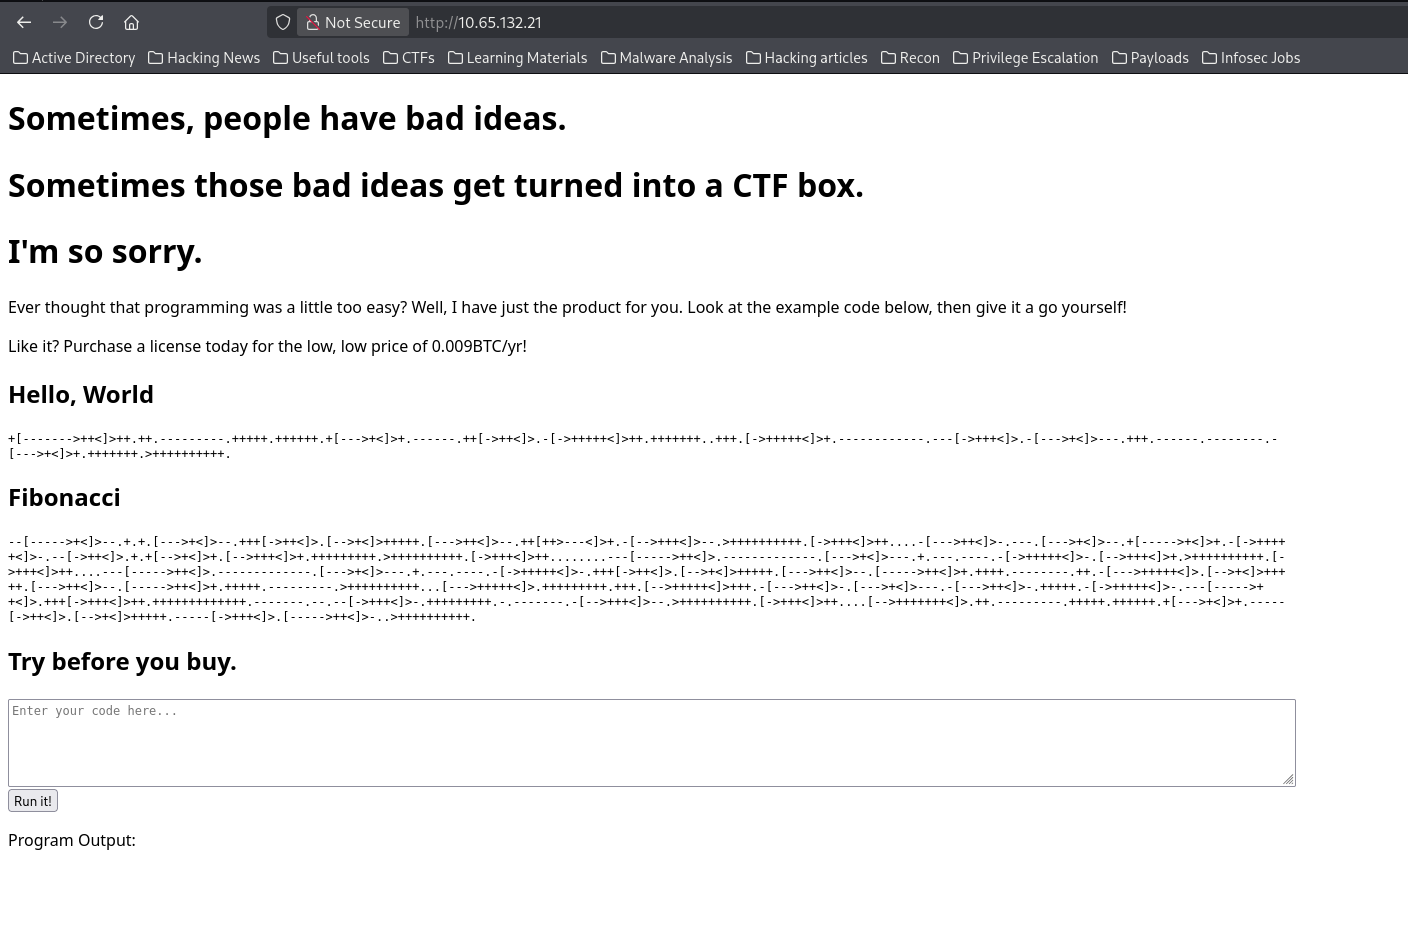1408x940 pixels.
Task: Click the Useful tools folder icon
Action: tap(281, 57)
